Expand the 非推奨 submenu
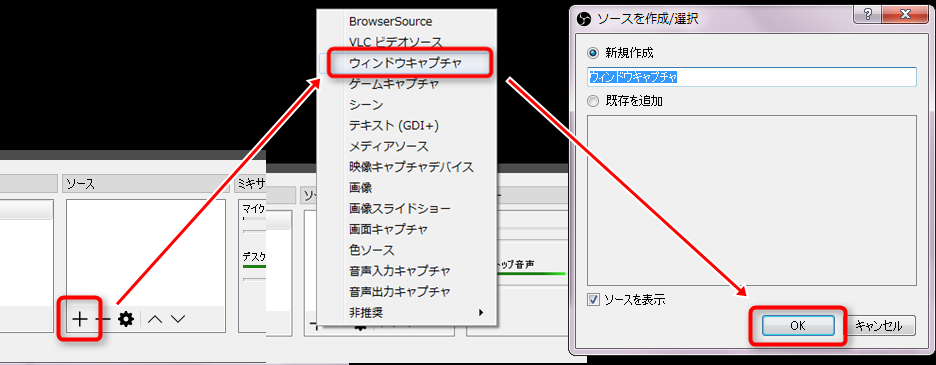The height and width of the screenshot is (365, 936). (x=406, y=312)
